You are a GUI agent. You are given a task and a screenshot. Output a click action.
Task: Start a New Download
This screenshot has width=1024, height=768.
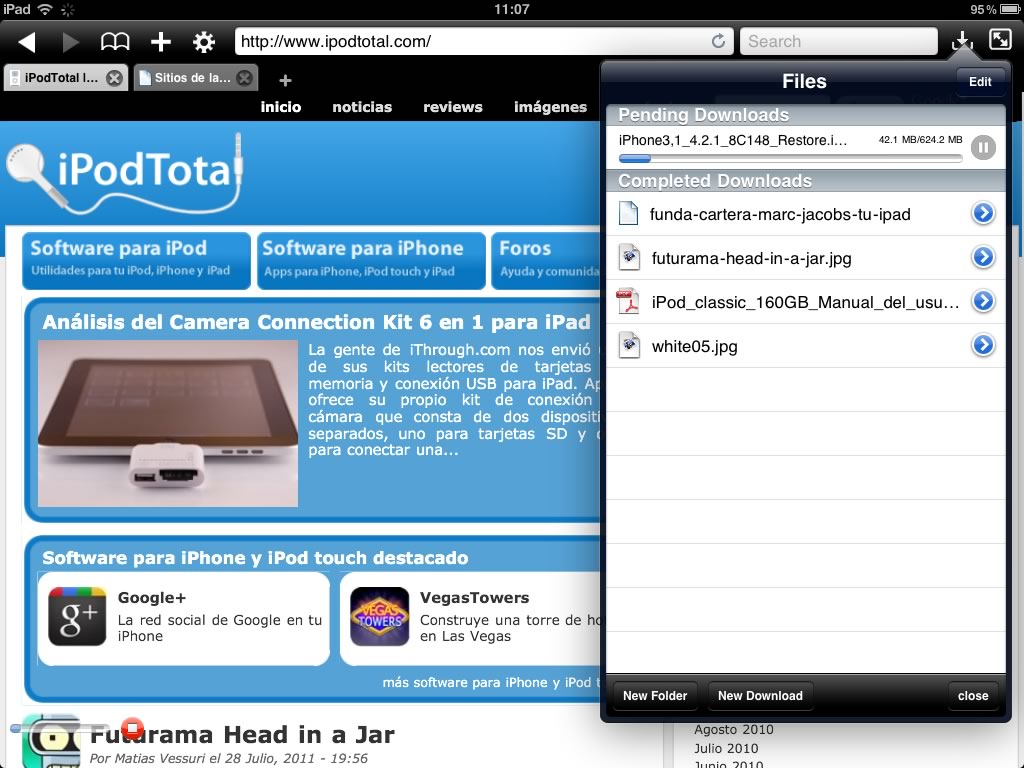760,696
